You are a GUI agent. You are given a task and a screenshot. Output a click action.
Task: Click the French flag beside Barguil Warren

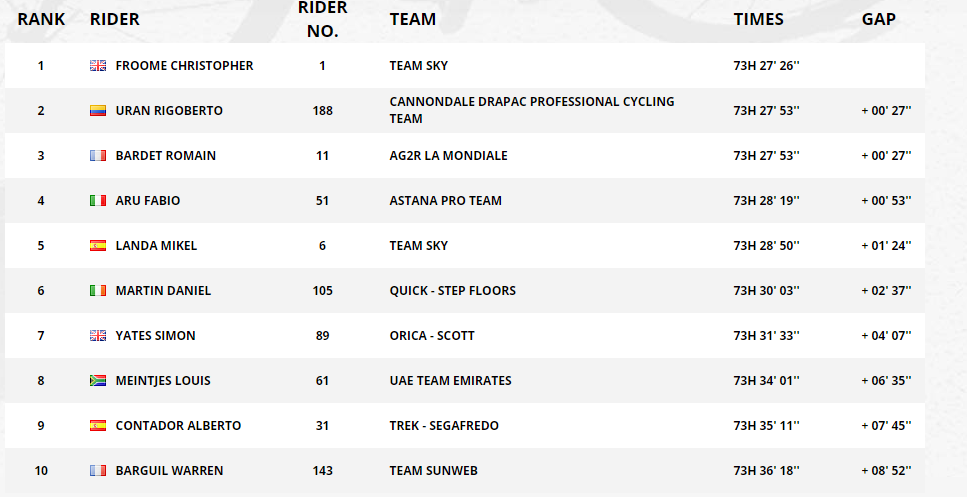point(98,470)
